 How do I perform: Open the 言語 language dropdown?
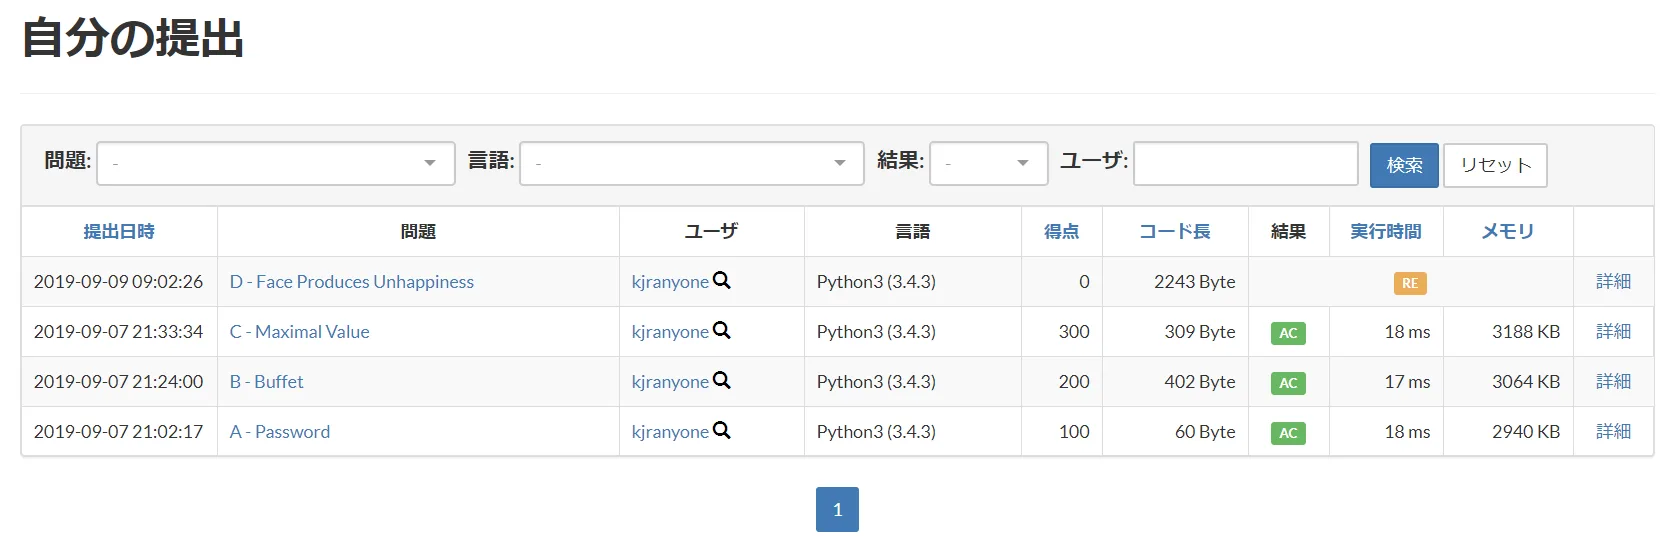[x=692, y=163]
